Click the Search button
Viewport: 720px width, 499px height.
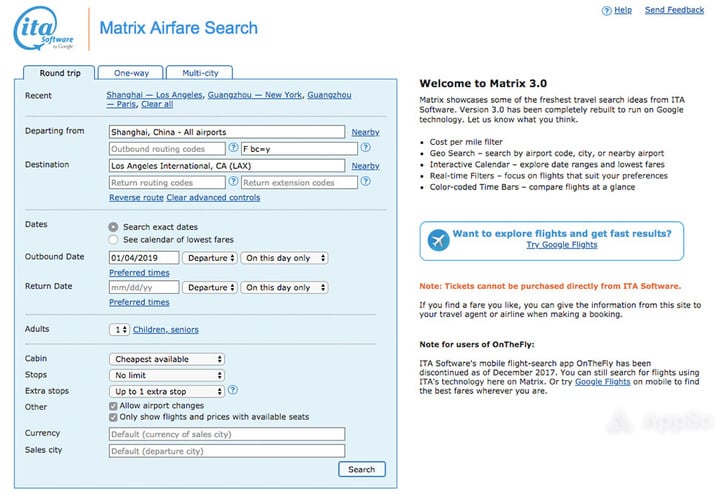(362, 469)
